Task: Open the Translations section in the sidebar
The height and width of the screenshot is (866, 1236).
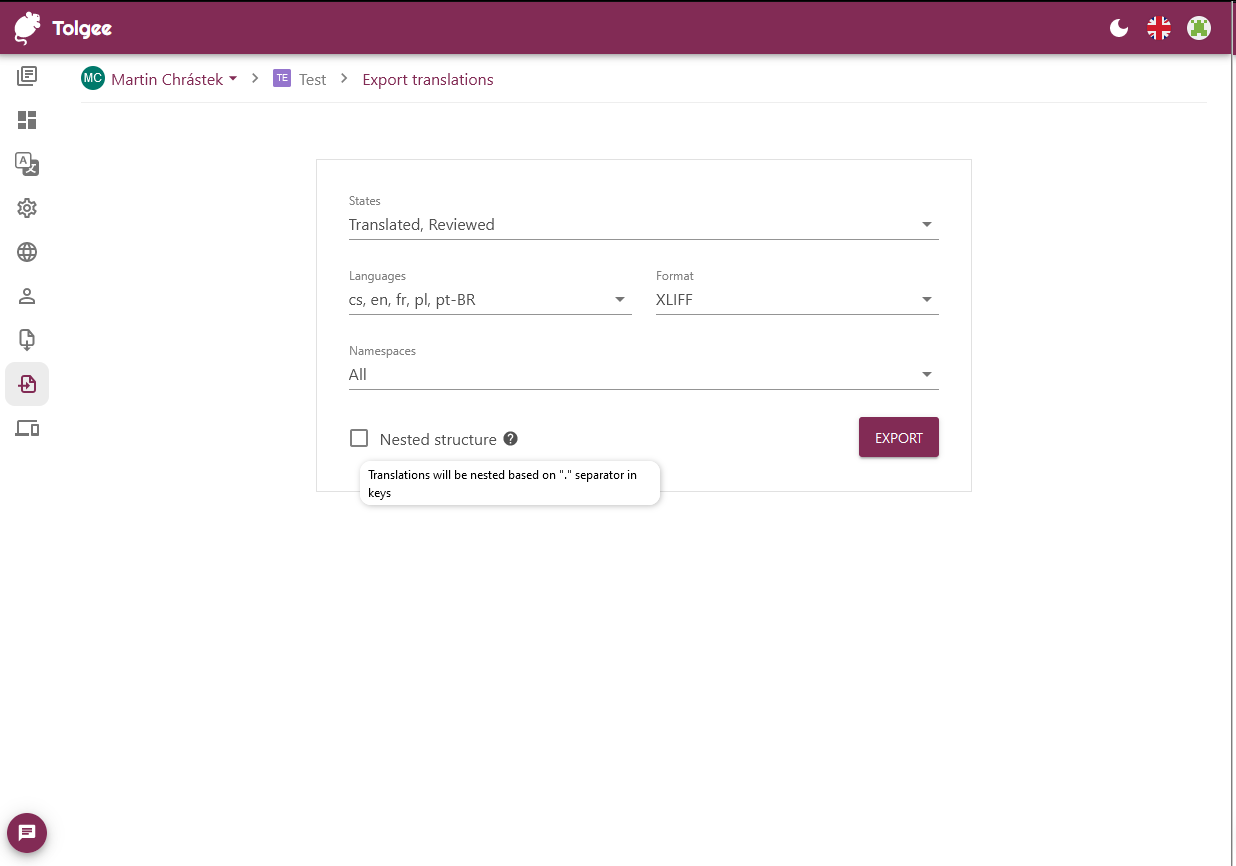Action: tap(27, 165)
